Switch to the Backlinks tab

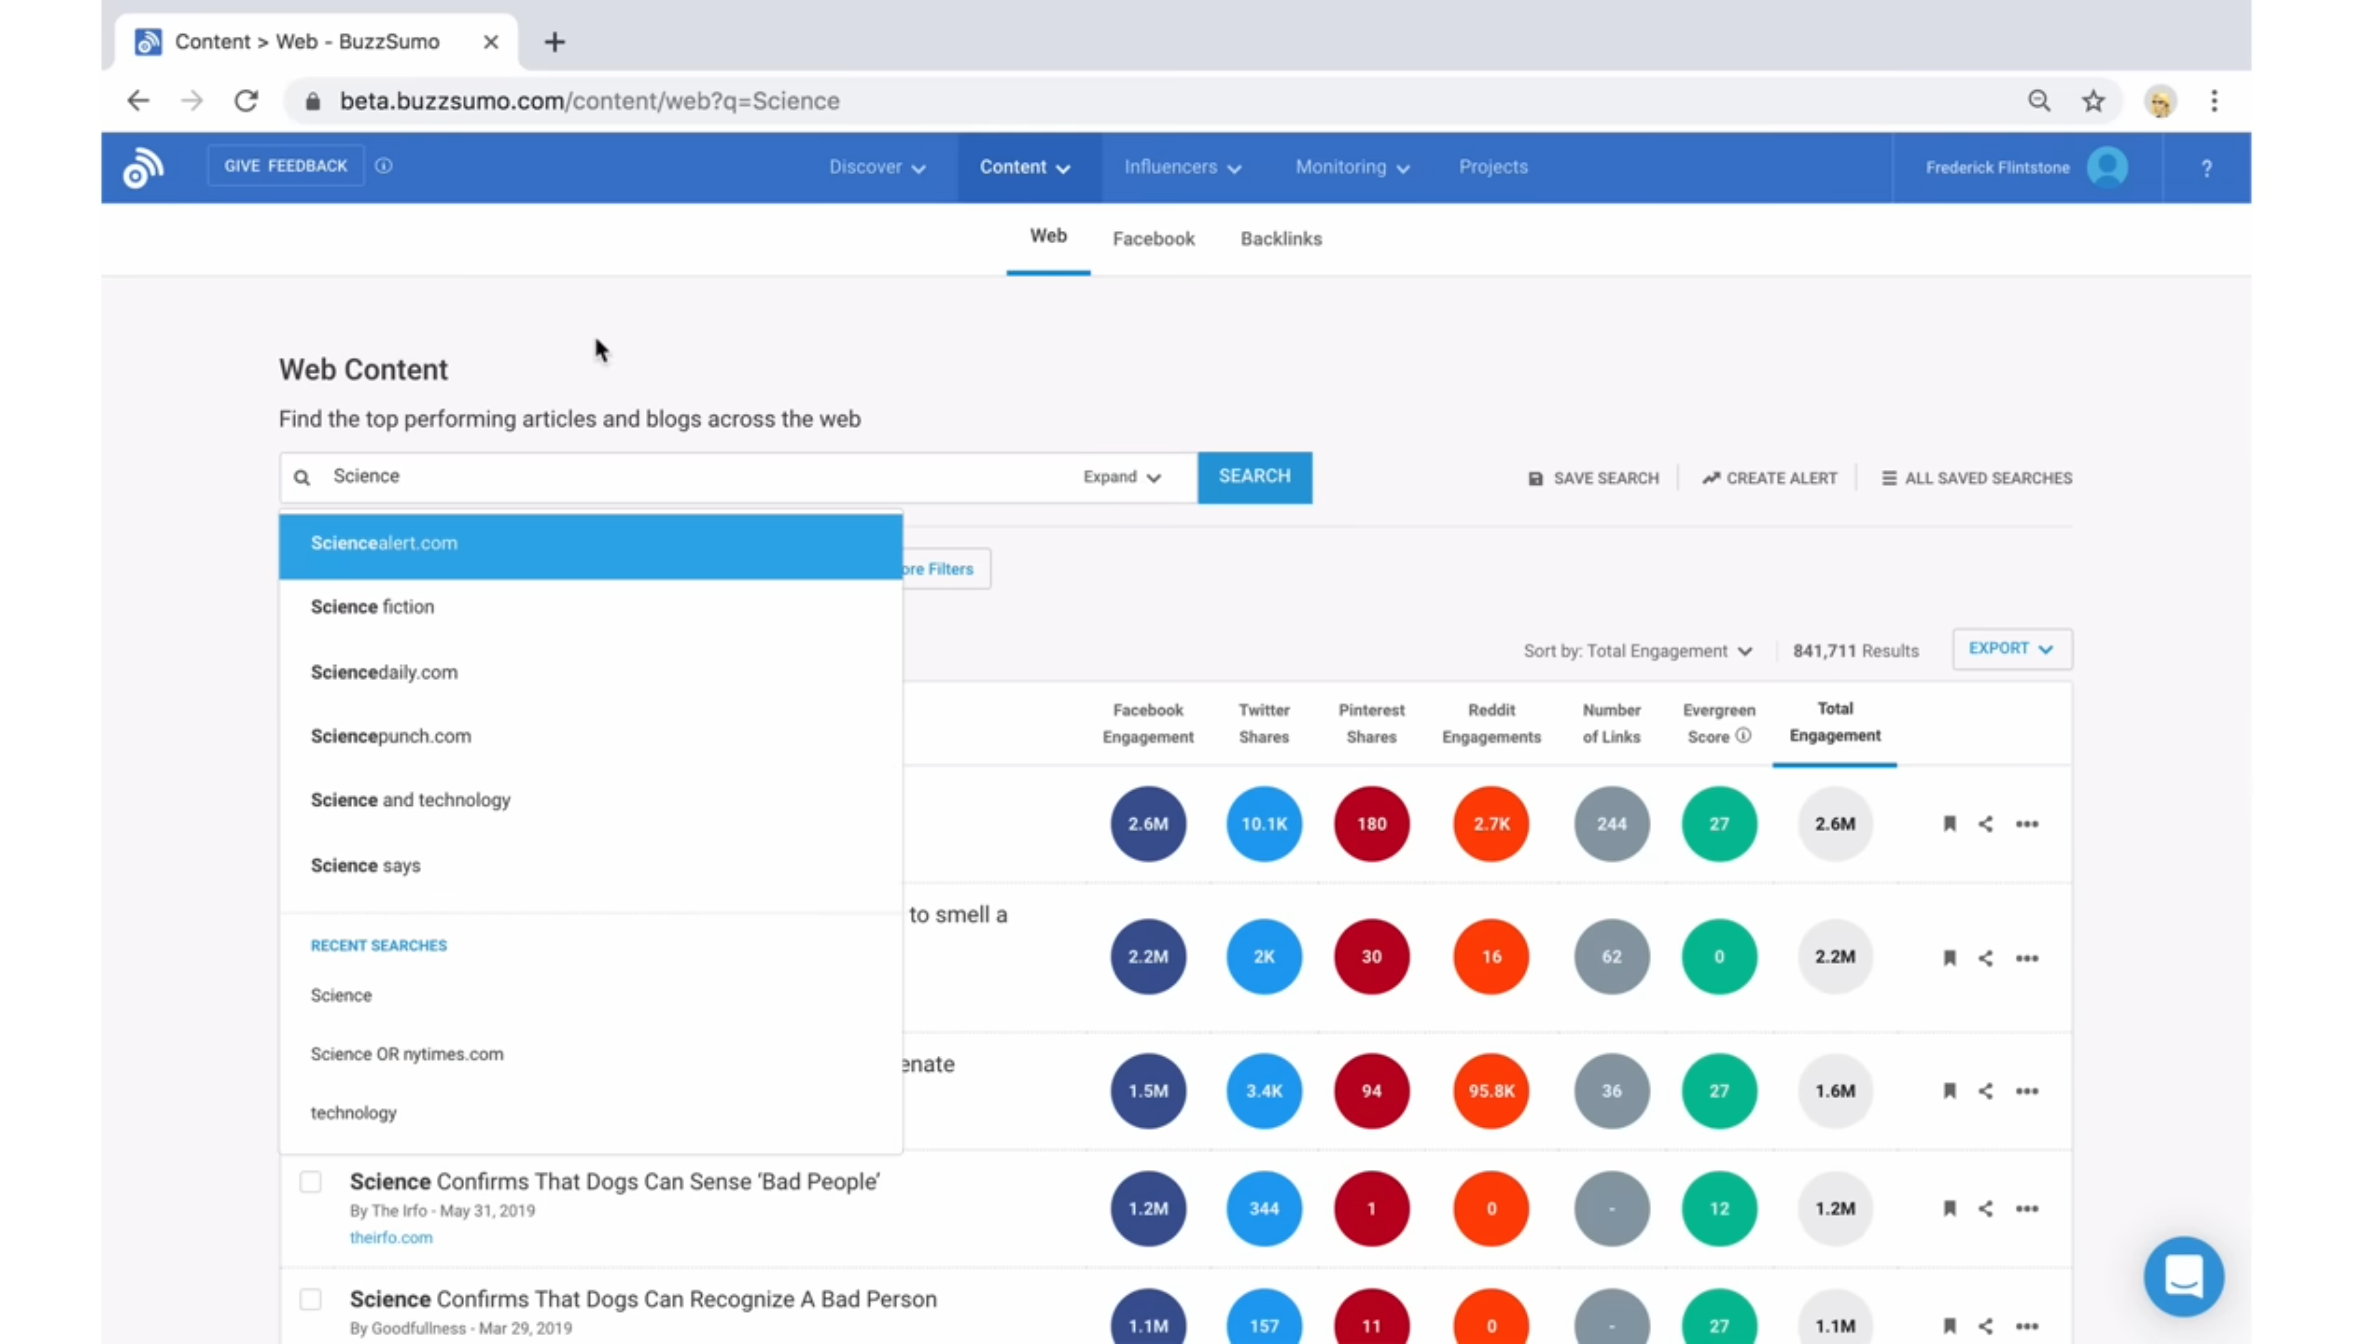[1281, 239]
